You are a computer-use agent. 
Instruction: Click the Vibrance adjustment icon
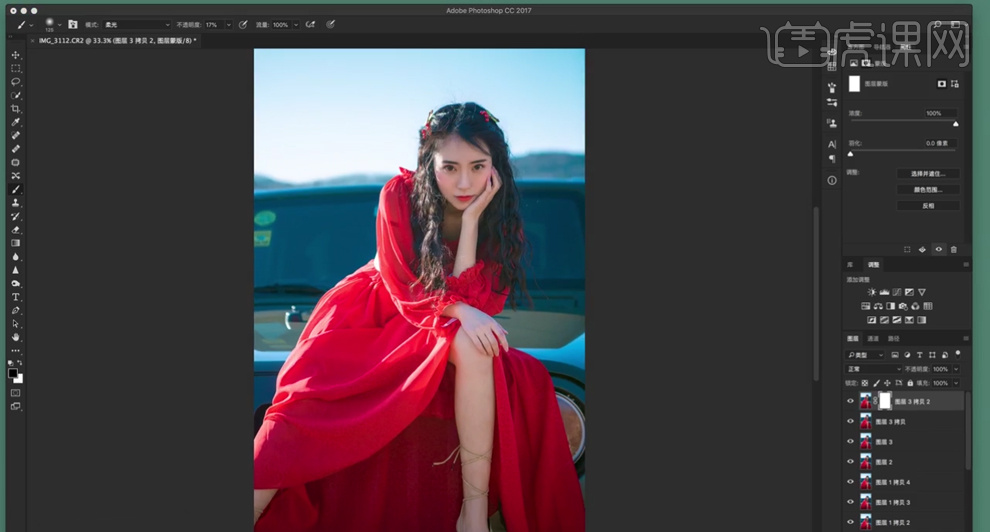922,292
